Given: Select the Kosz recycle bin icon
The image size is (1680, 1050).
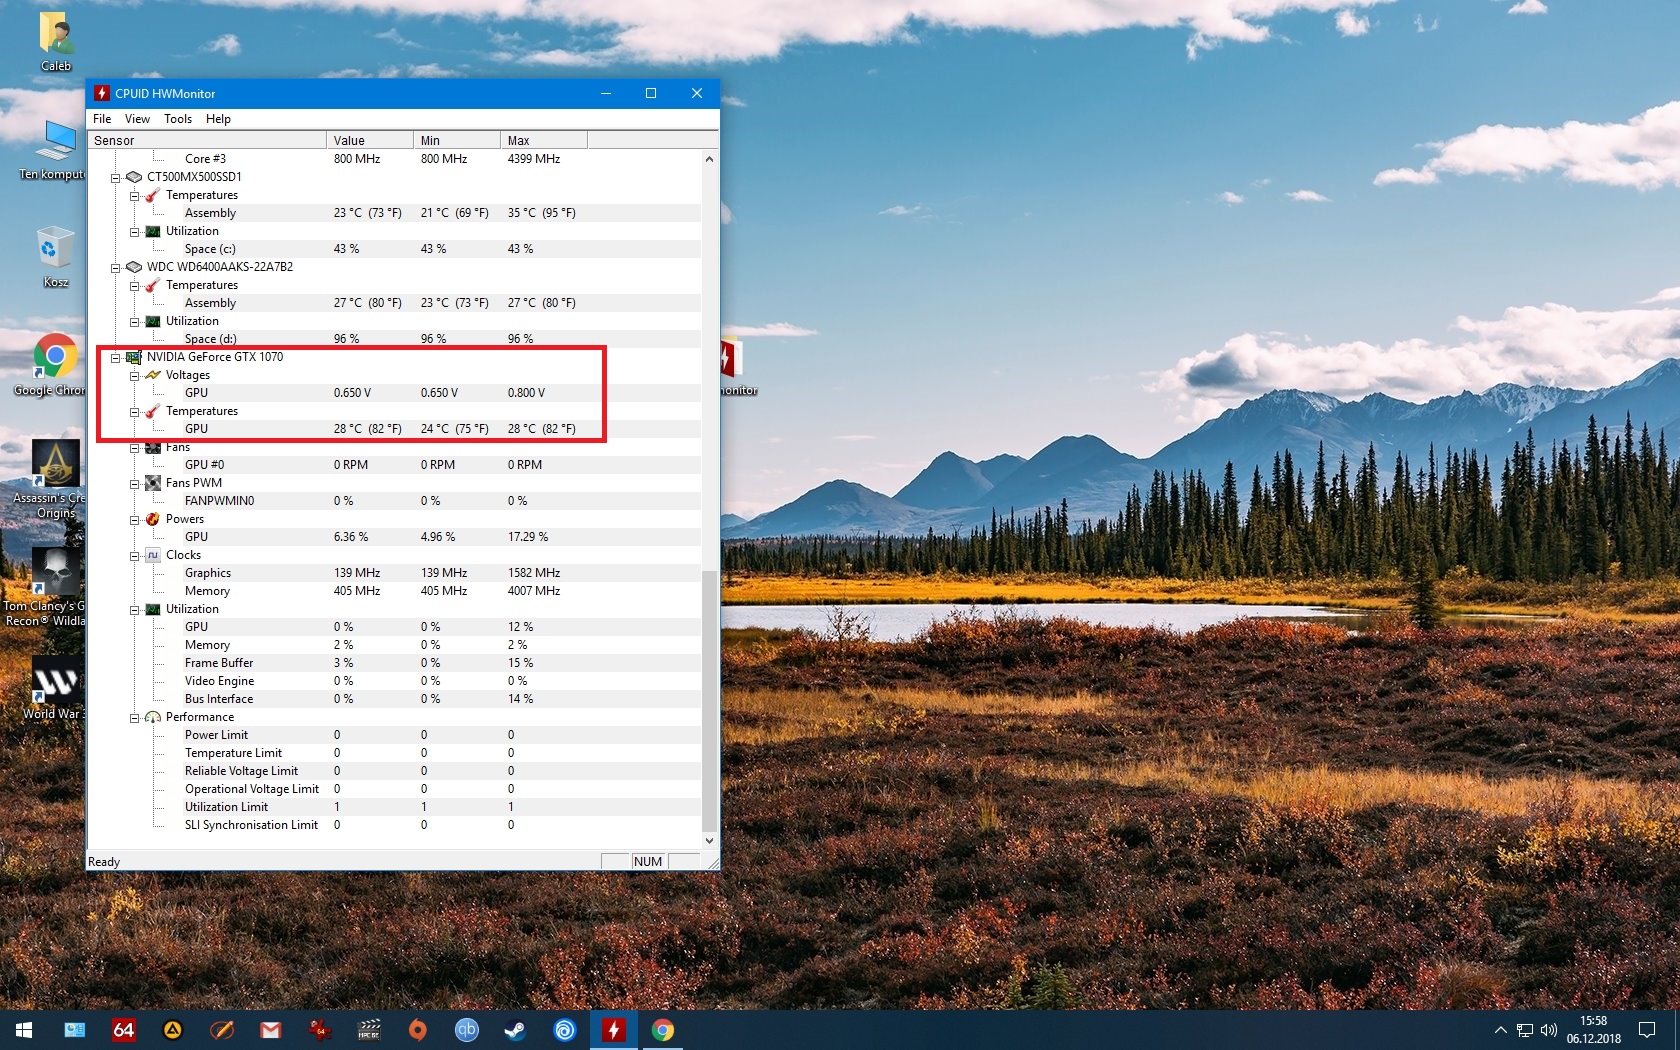Looking at the screenshot, I should point(56,257).
